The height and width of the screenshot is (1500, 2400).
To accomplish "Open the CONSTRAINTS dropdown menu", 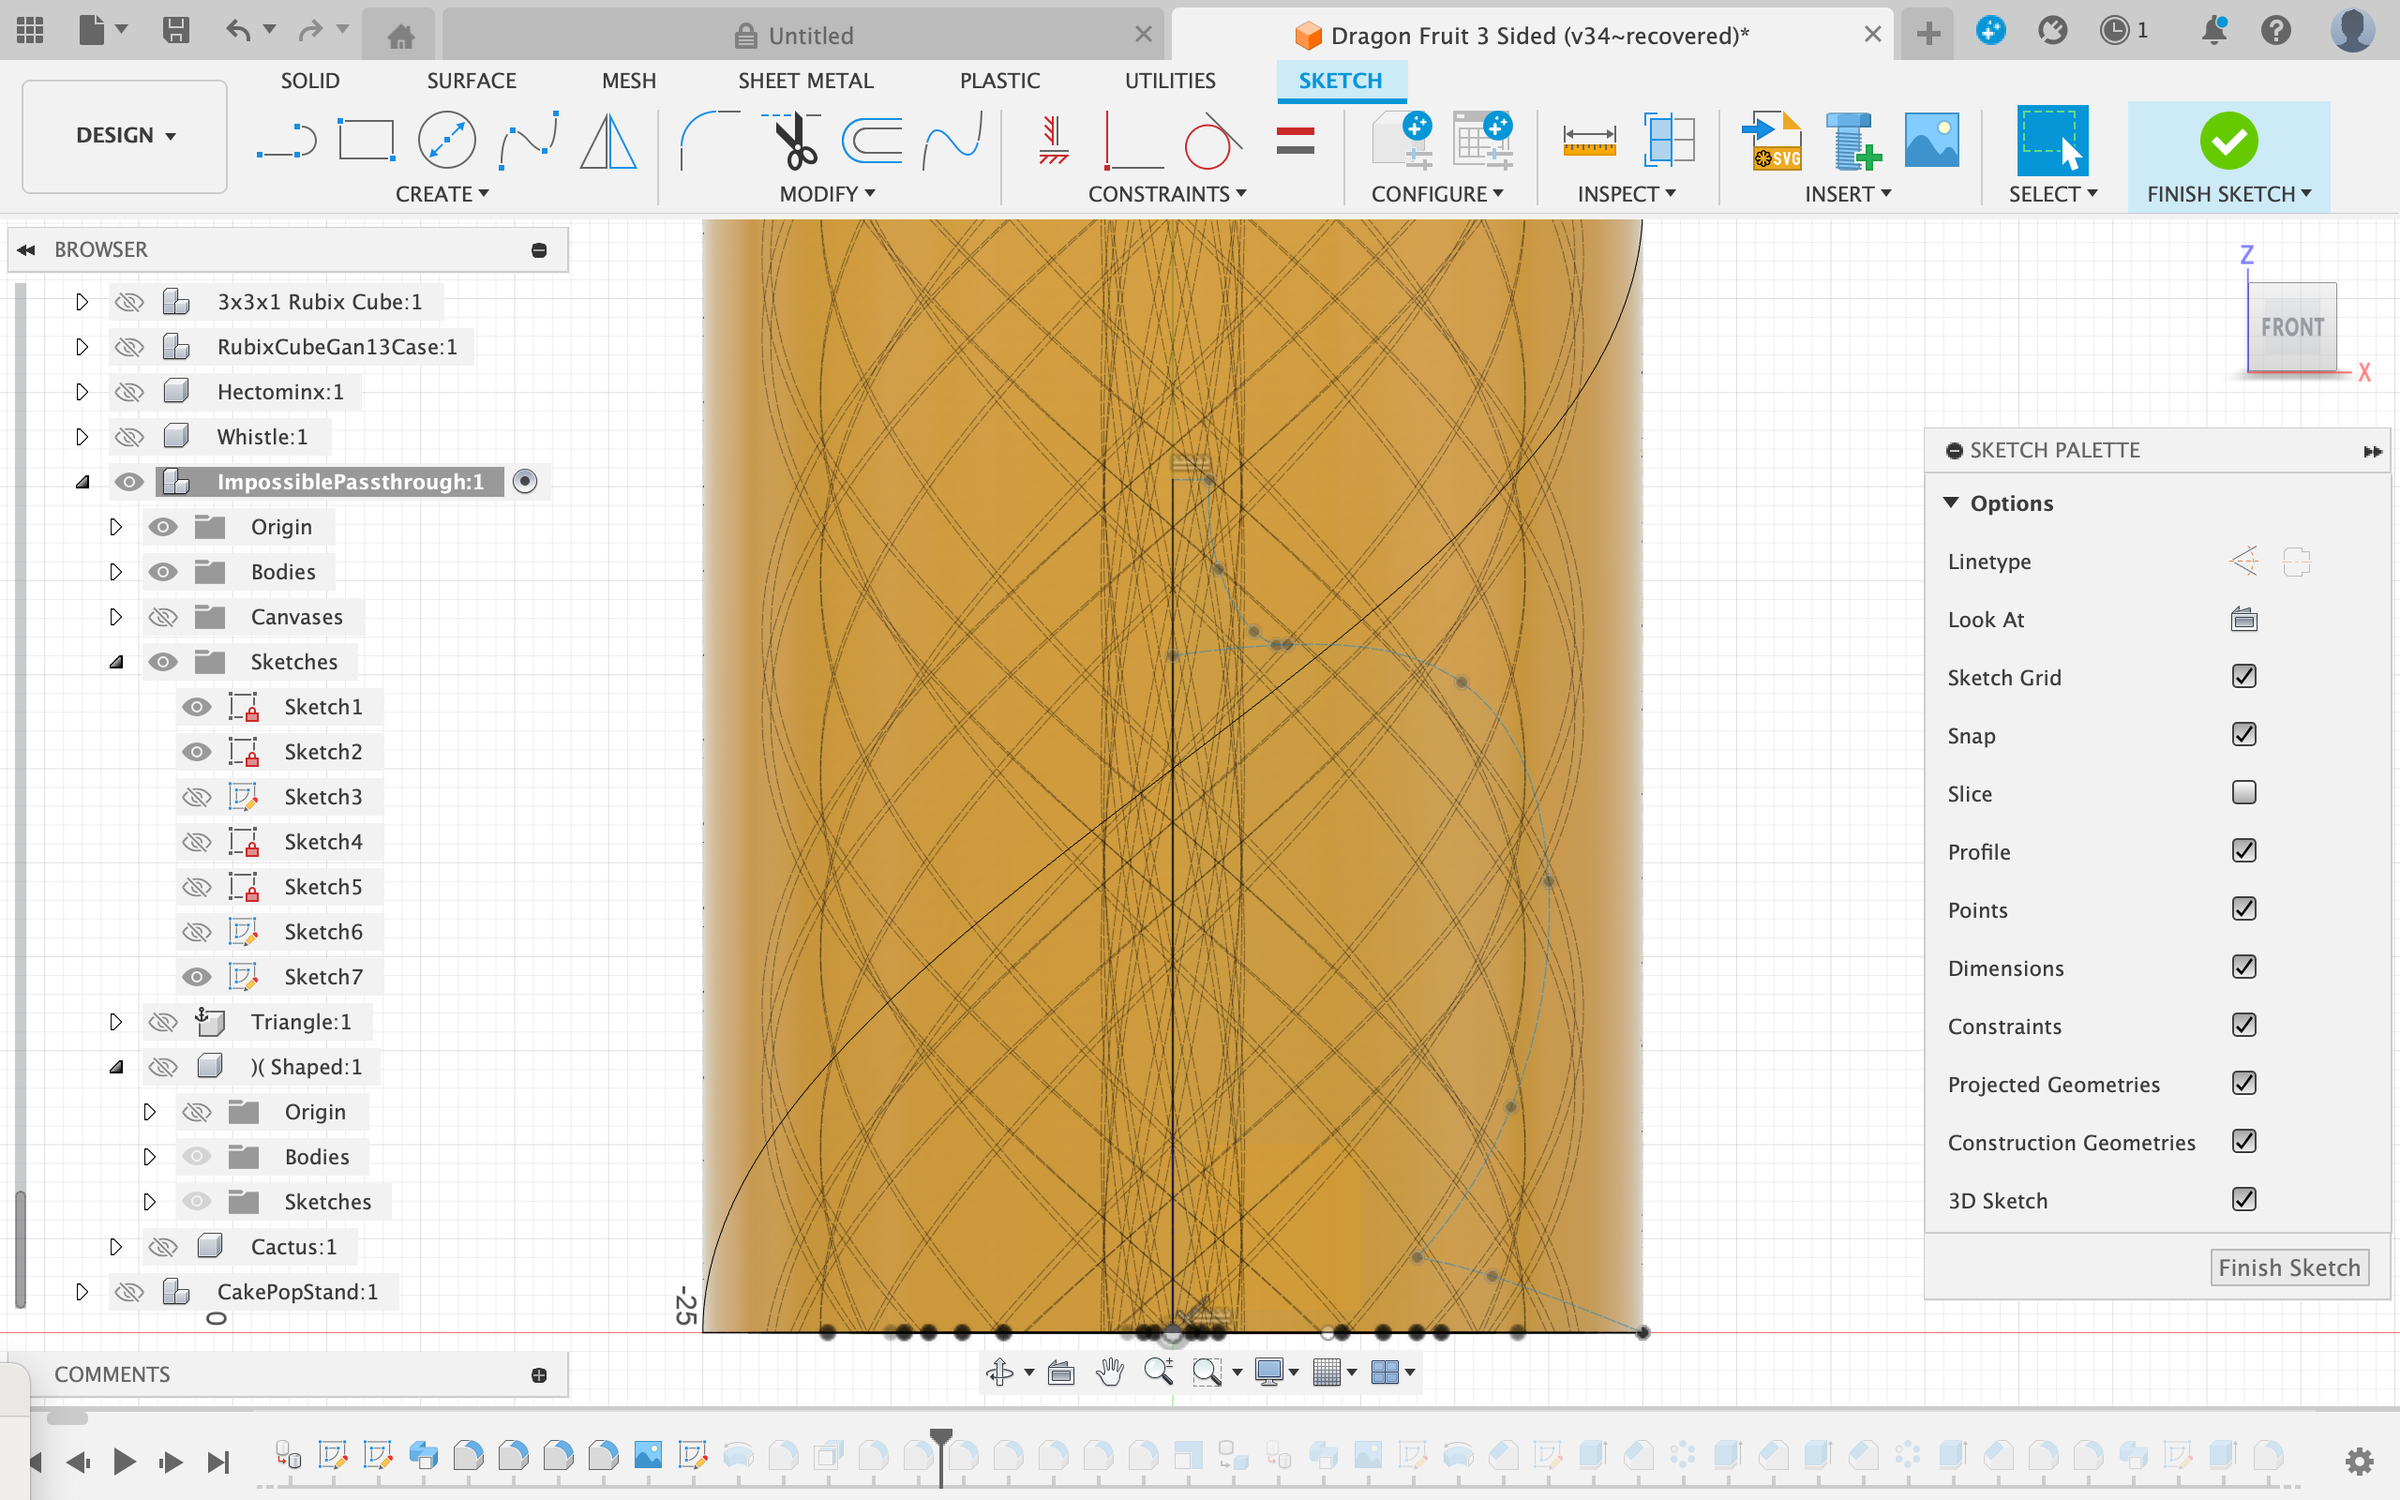I will point(1166,194).
